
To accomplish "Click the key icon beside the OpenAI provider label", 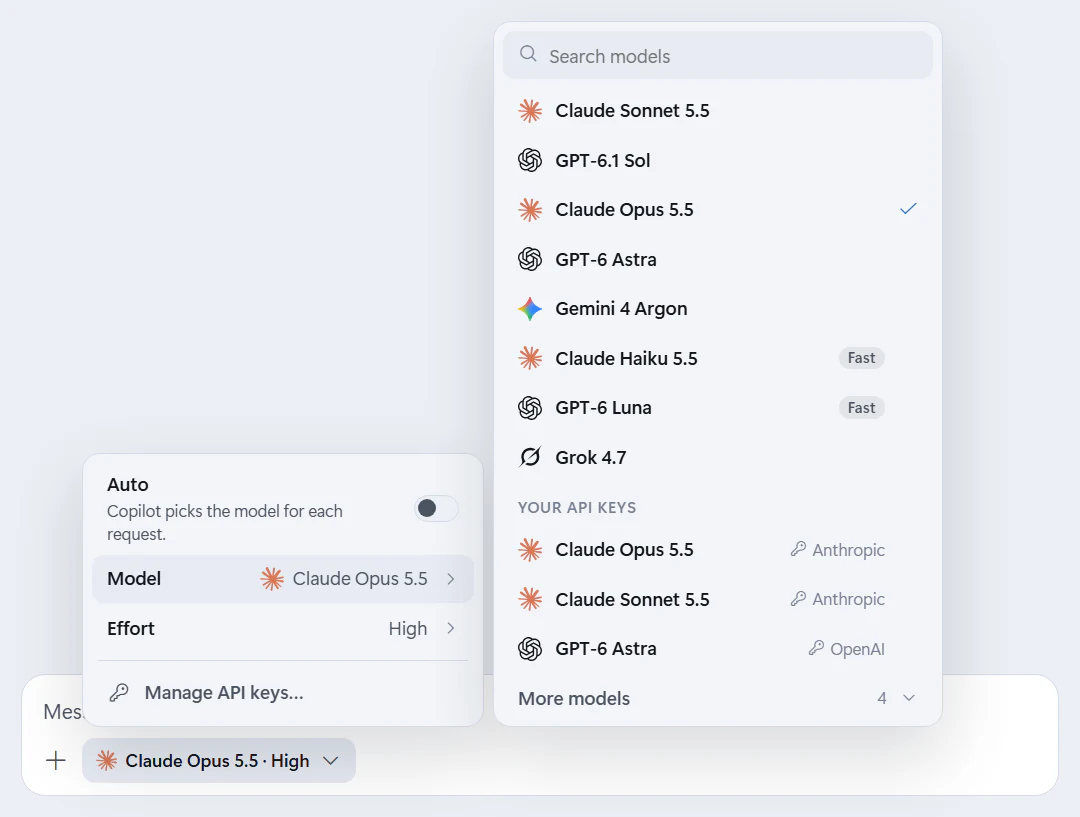I will coord(816,648).
